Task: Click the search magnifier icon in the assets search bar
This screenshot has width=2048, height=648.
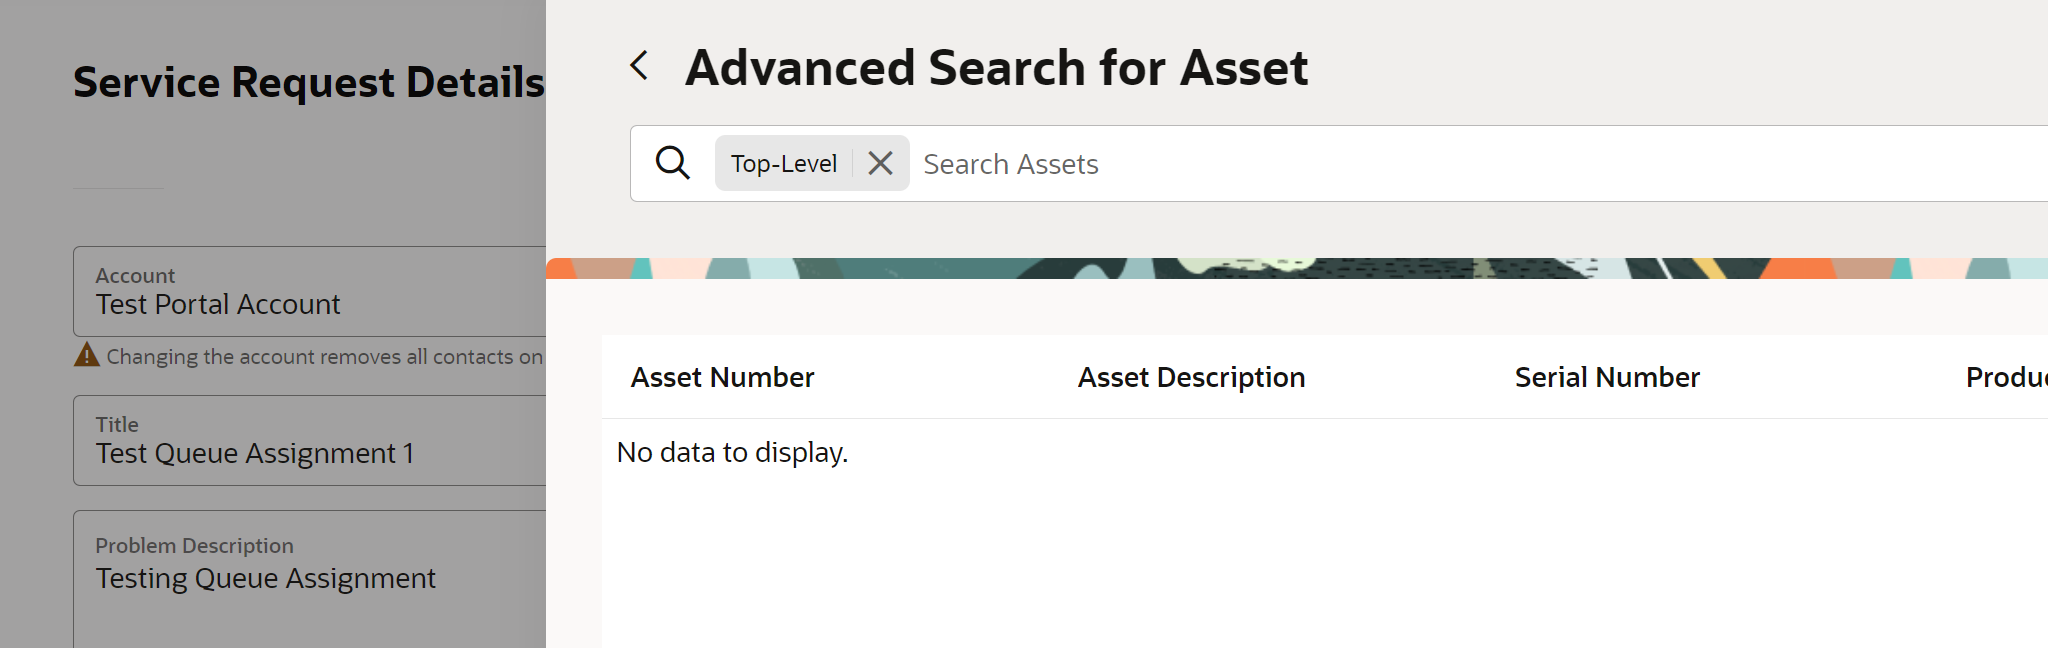Action: 672,162
